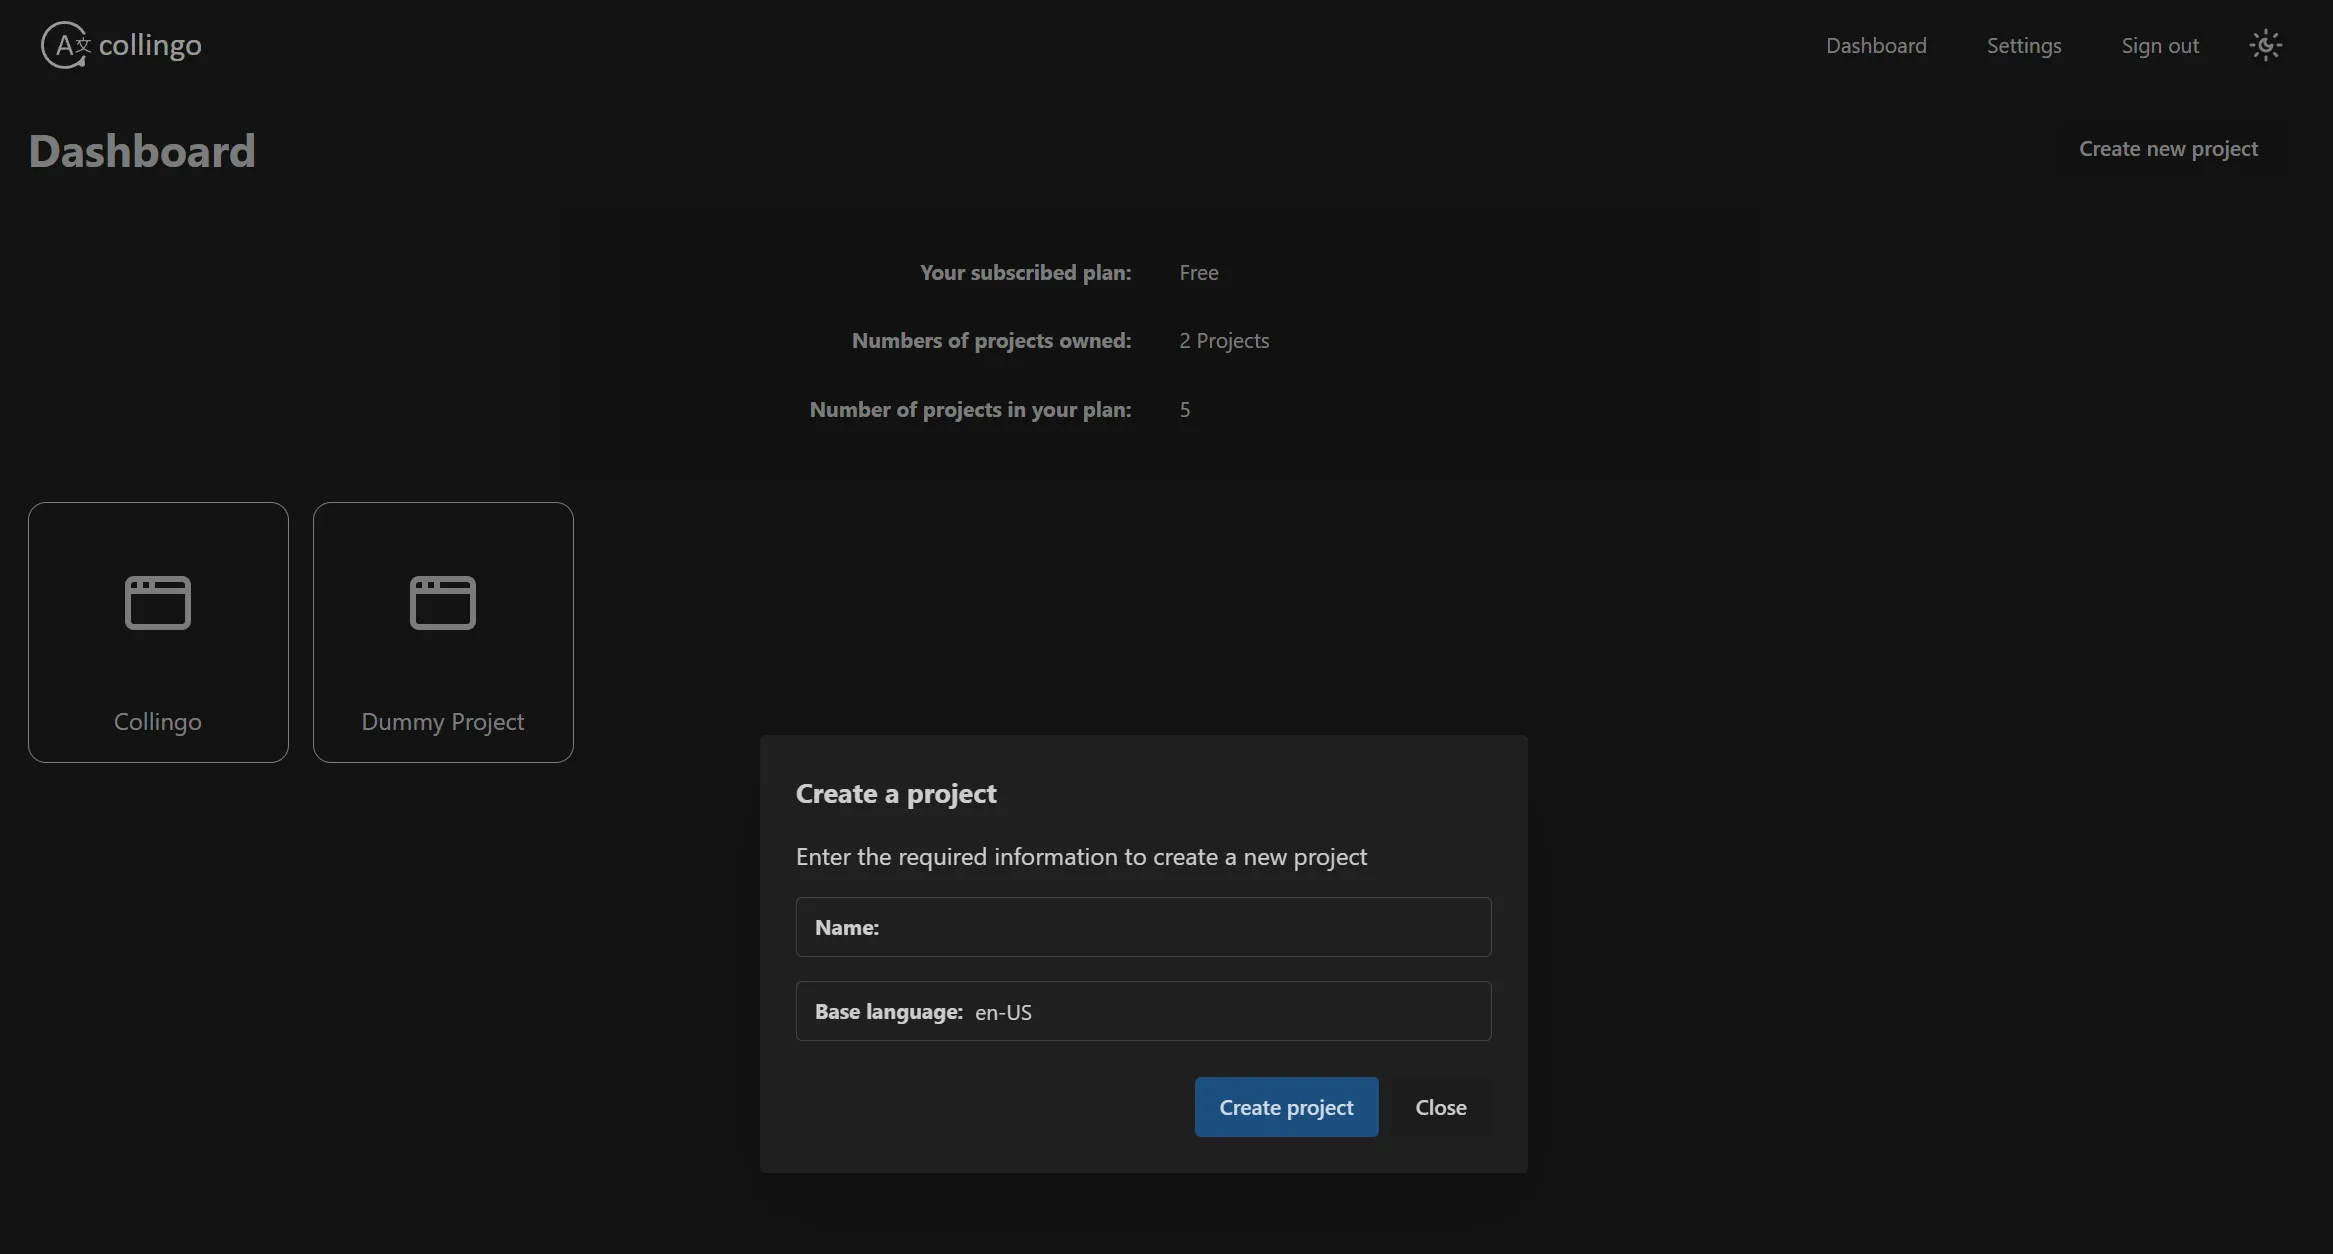Click the window icon above Dummy Project label

click(443, 602)
